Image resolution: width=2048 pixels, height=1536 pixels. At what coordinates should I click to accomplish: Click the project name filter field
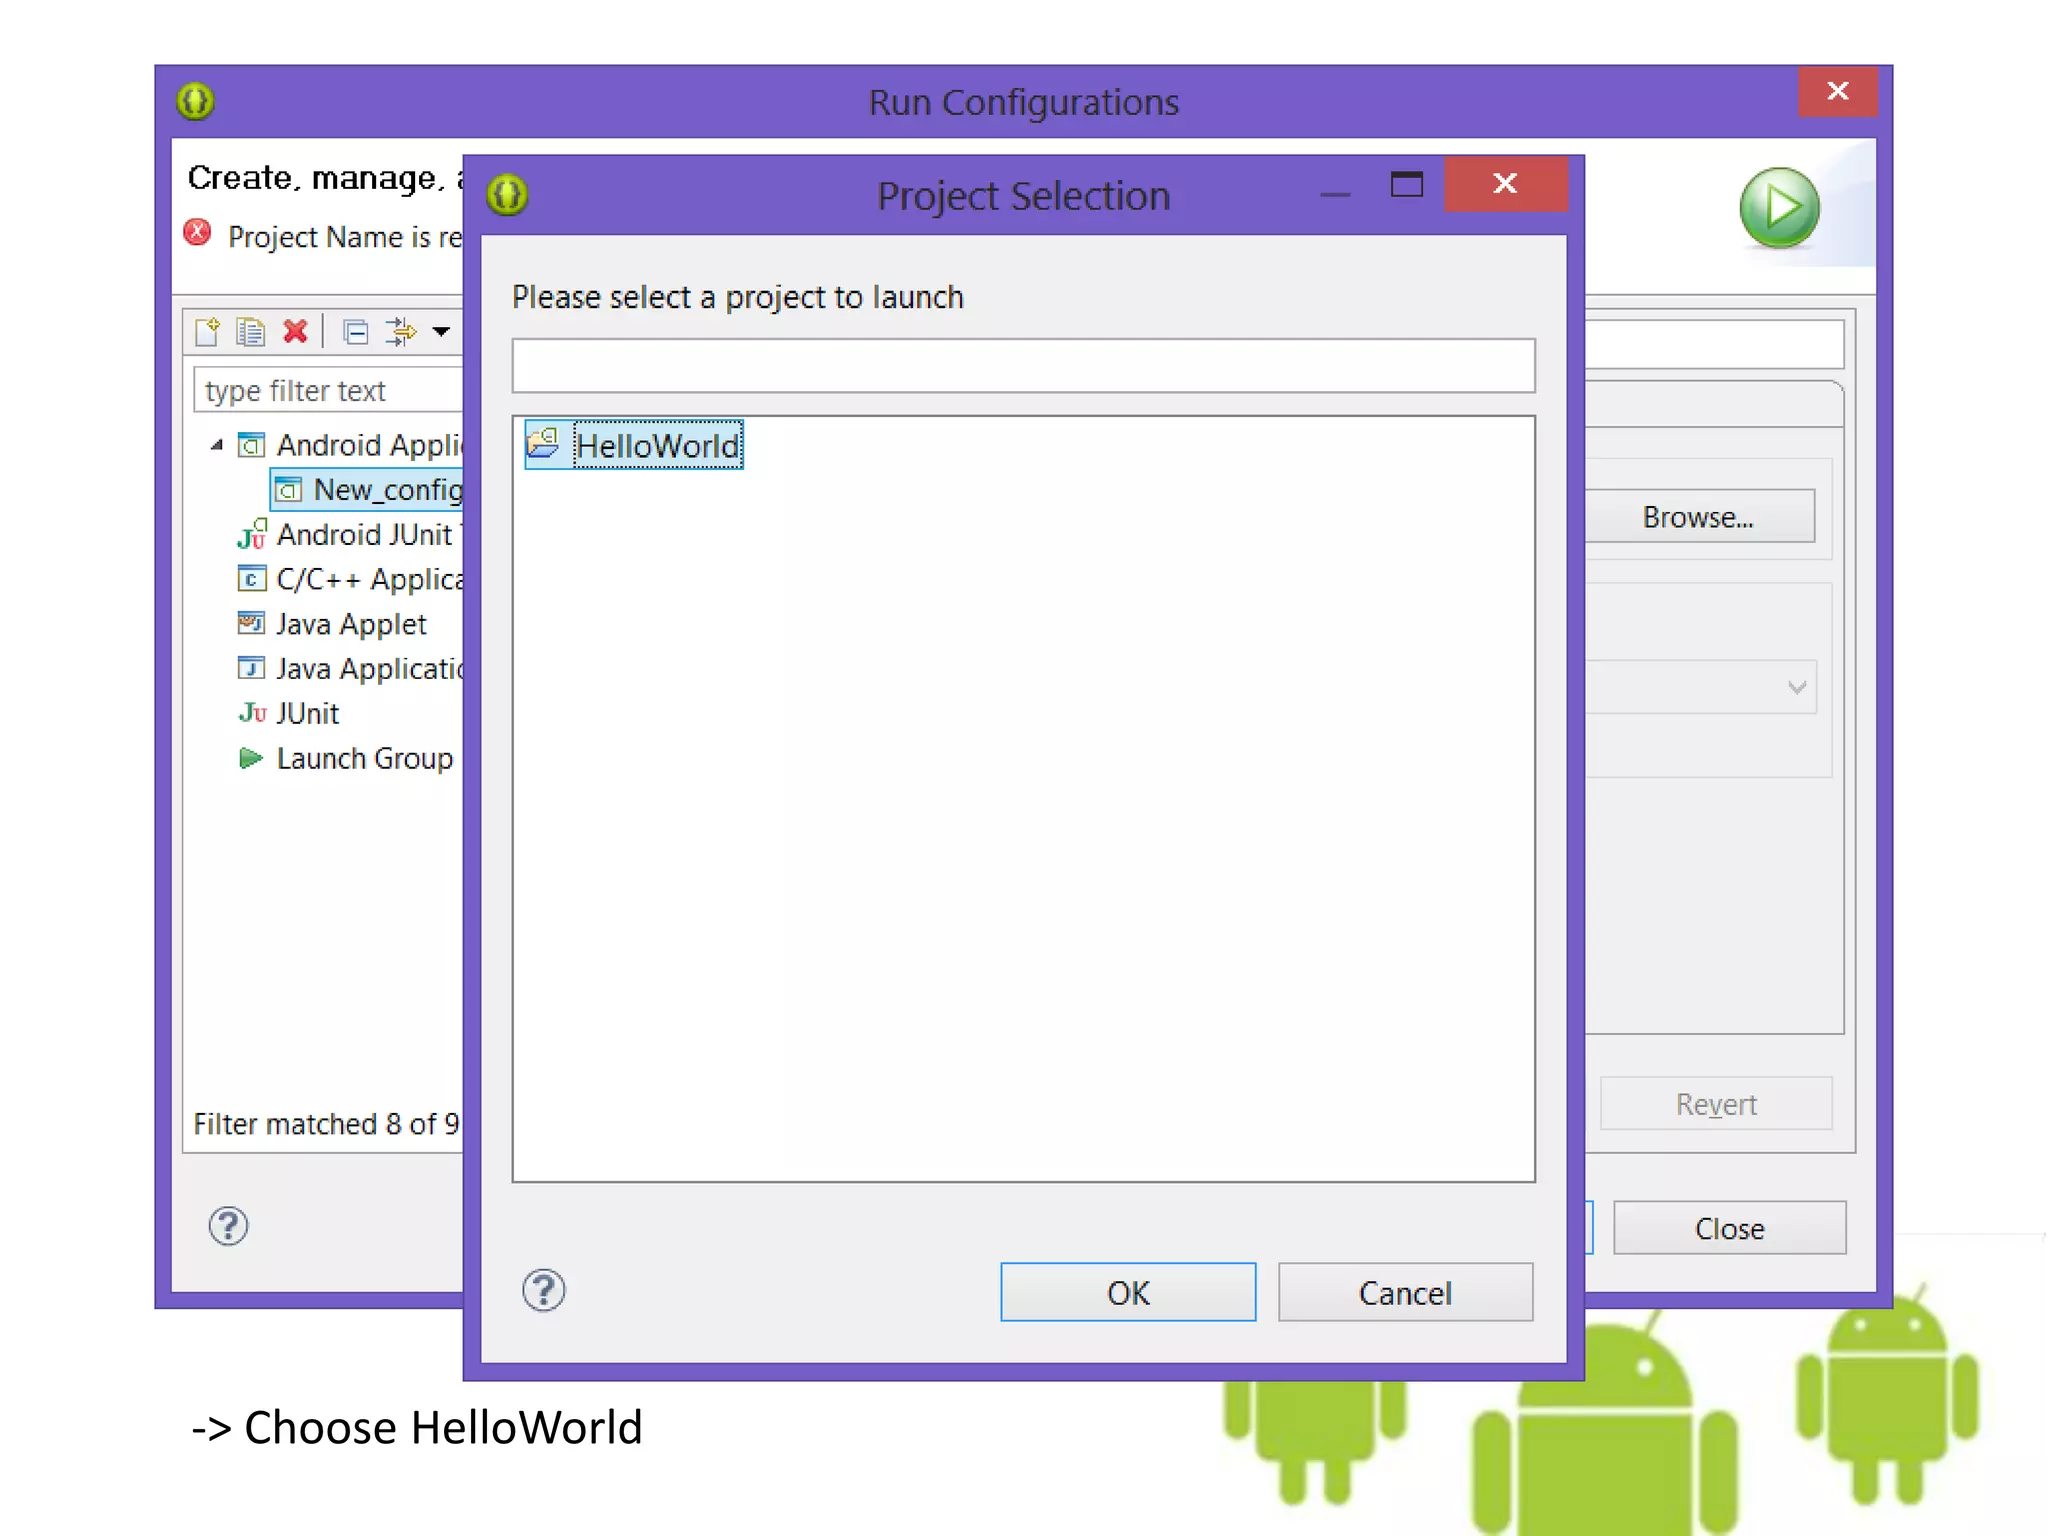tap(1023, 366)
